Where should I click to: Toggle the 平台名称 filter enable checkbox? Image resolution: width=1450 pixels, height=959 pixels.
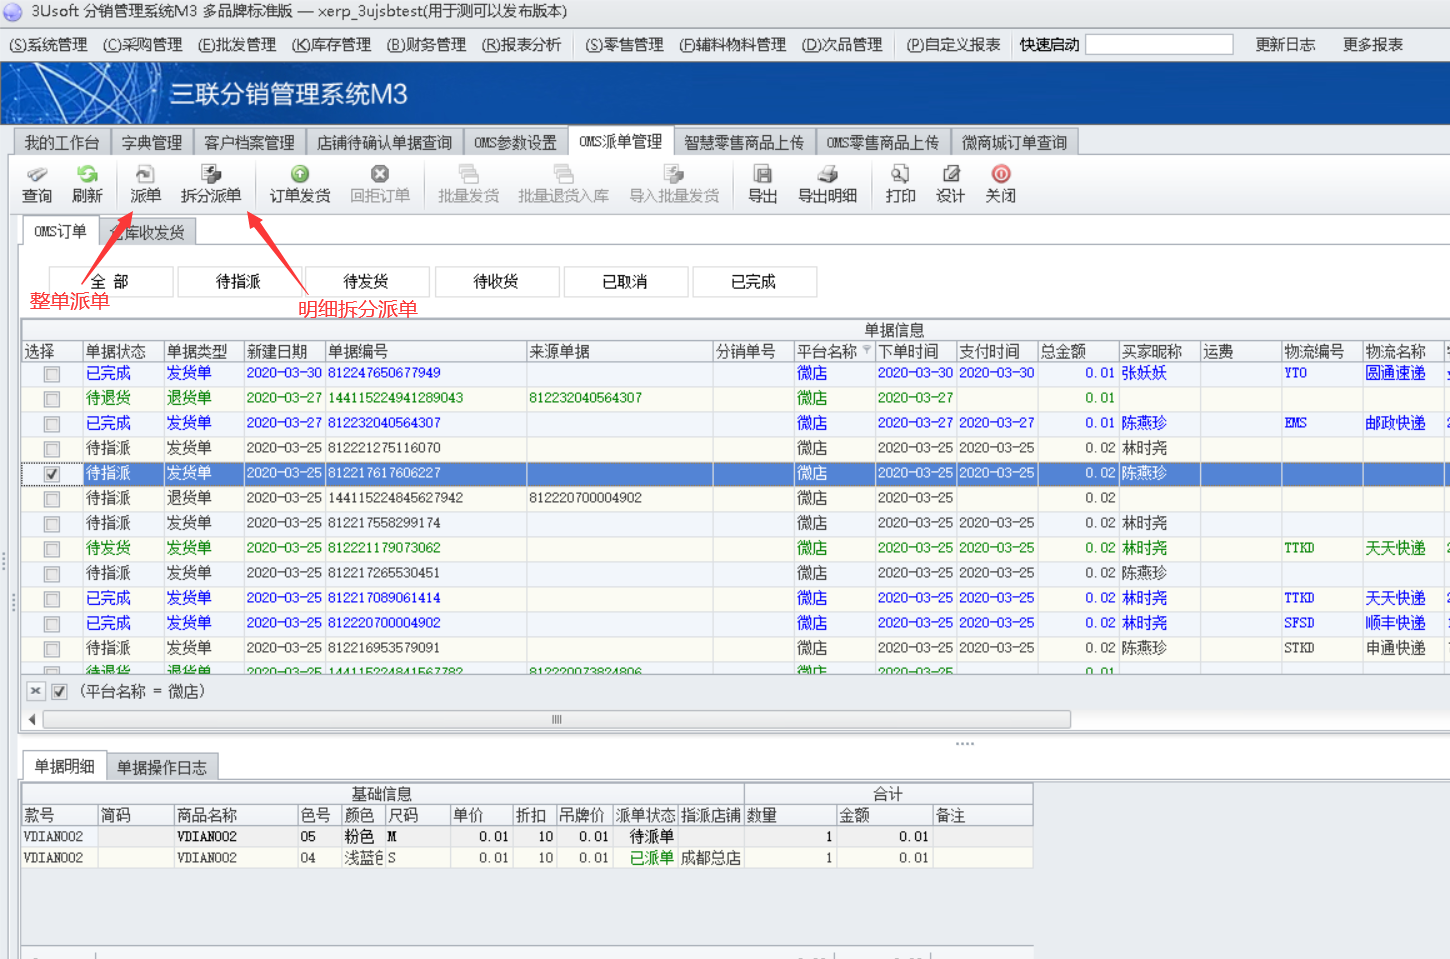pos(60,691)
